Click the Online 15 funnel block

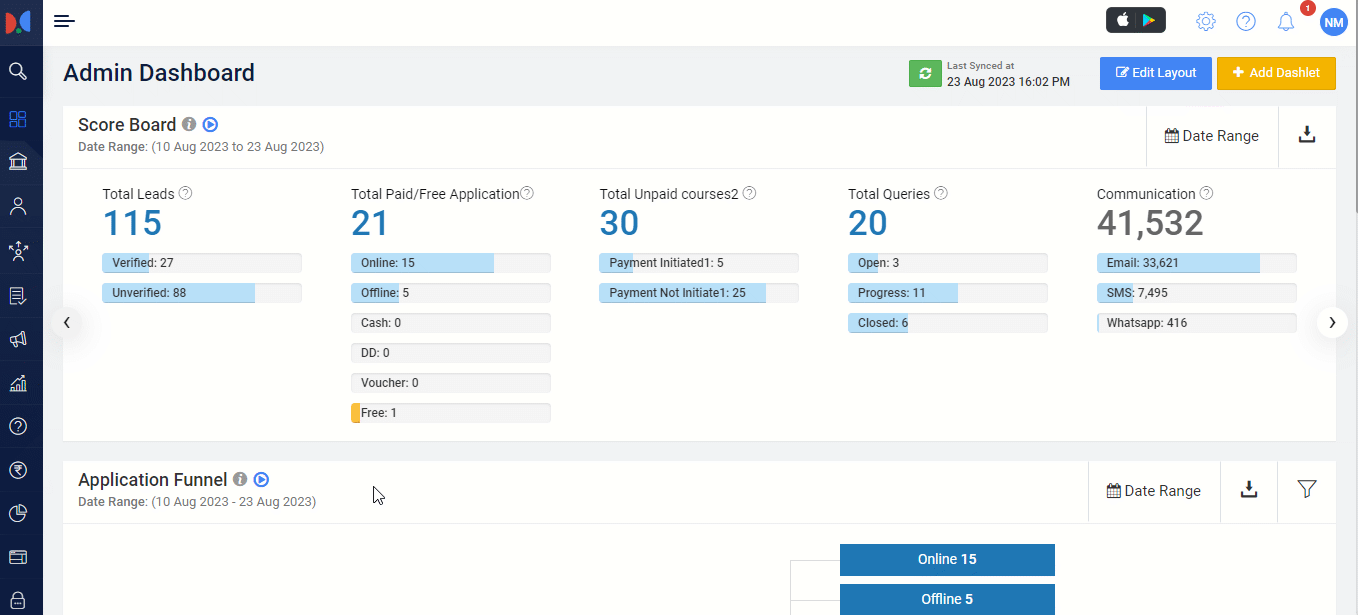click(947, 560)
